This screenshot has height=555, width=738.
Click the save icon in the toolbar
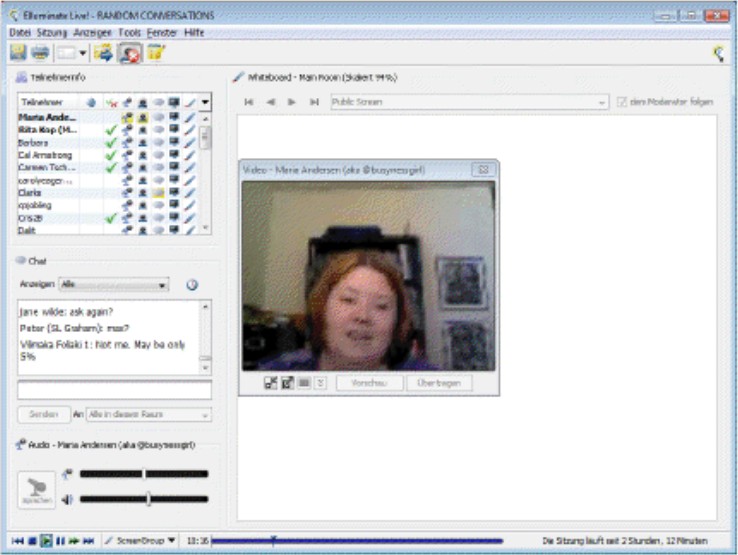pos(18,53)
